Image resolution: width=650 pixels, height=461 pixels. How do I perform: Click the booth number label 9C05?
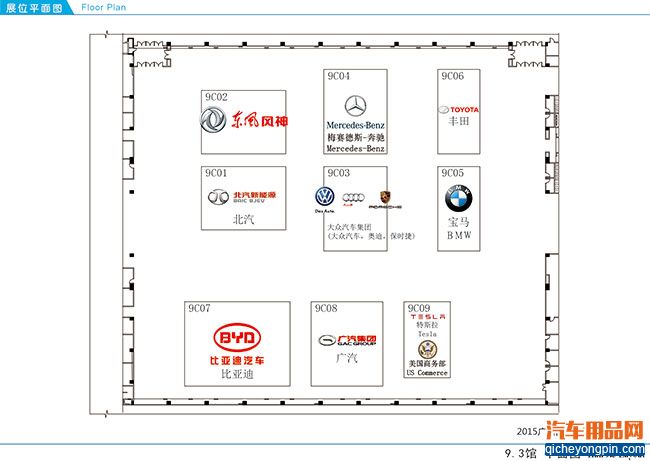coord(453,173)
